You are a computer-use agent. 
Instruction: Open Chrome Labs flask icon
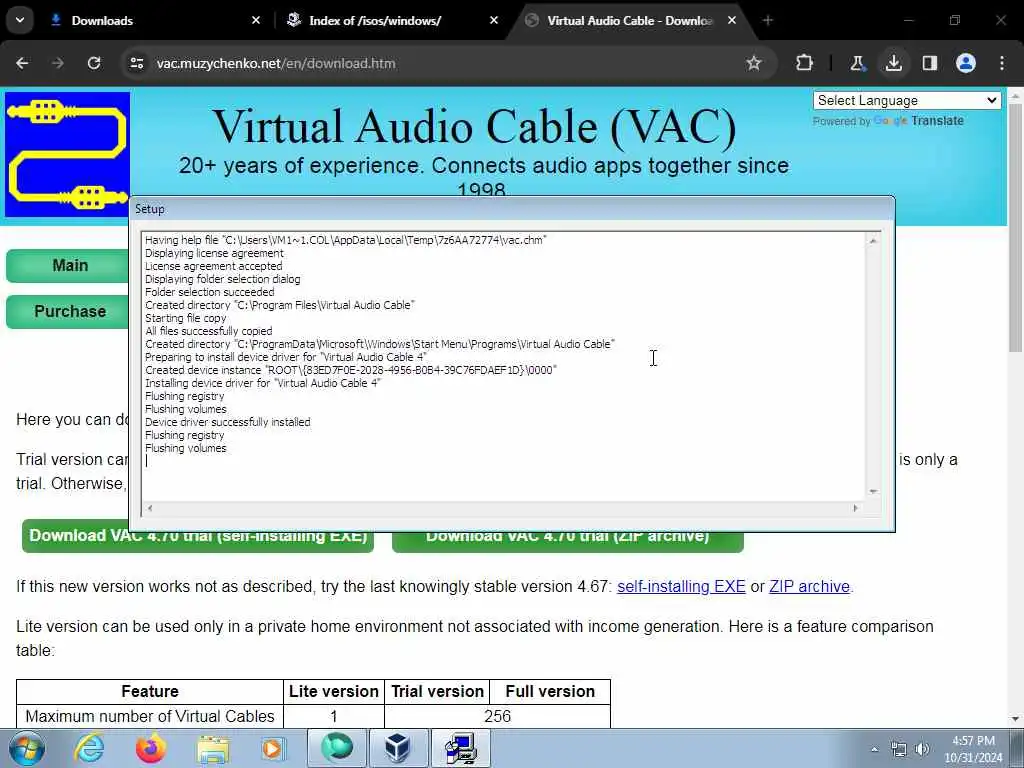(x=857, y=63)
